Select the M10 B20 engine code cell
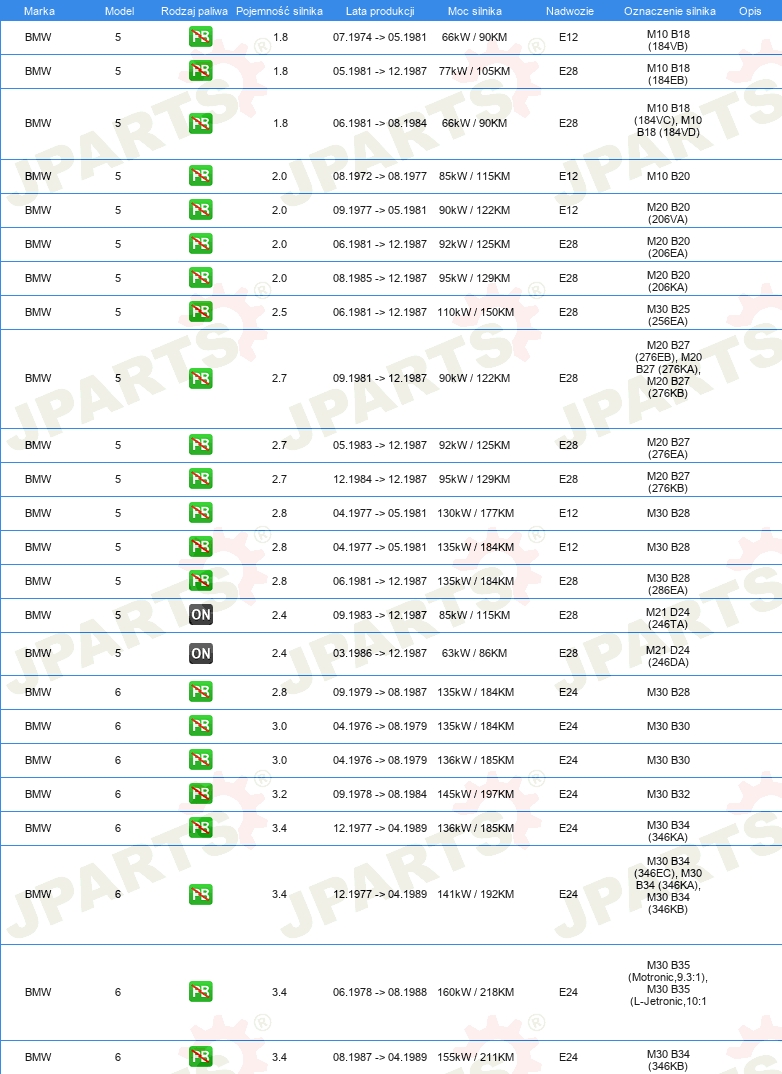 point(668,176)
